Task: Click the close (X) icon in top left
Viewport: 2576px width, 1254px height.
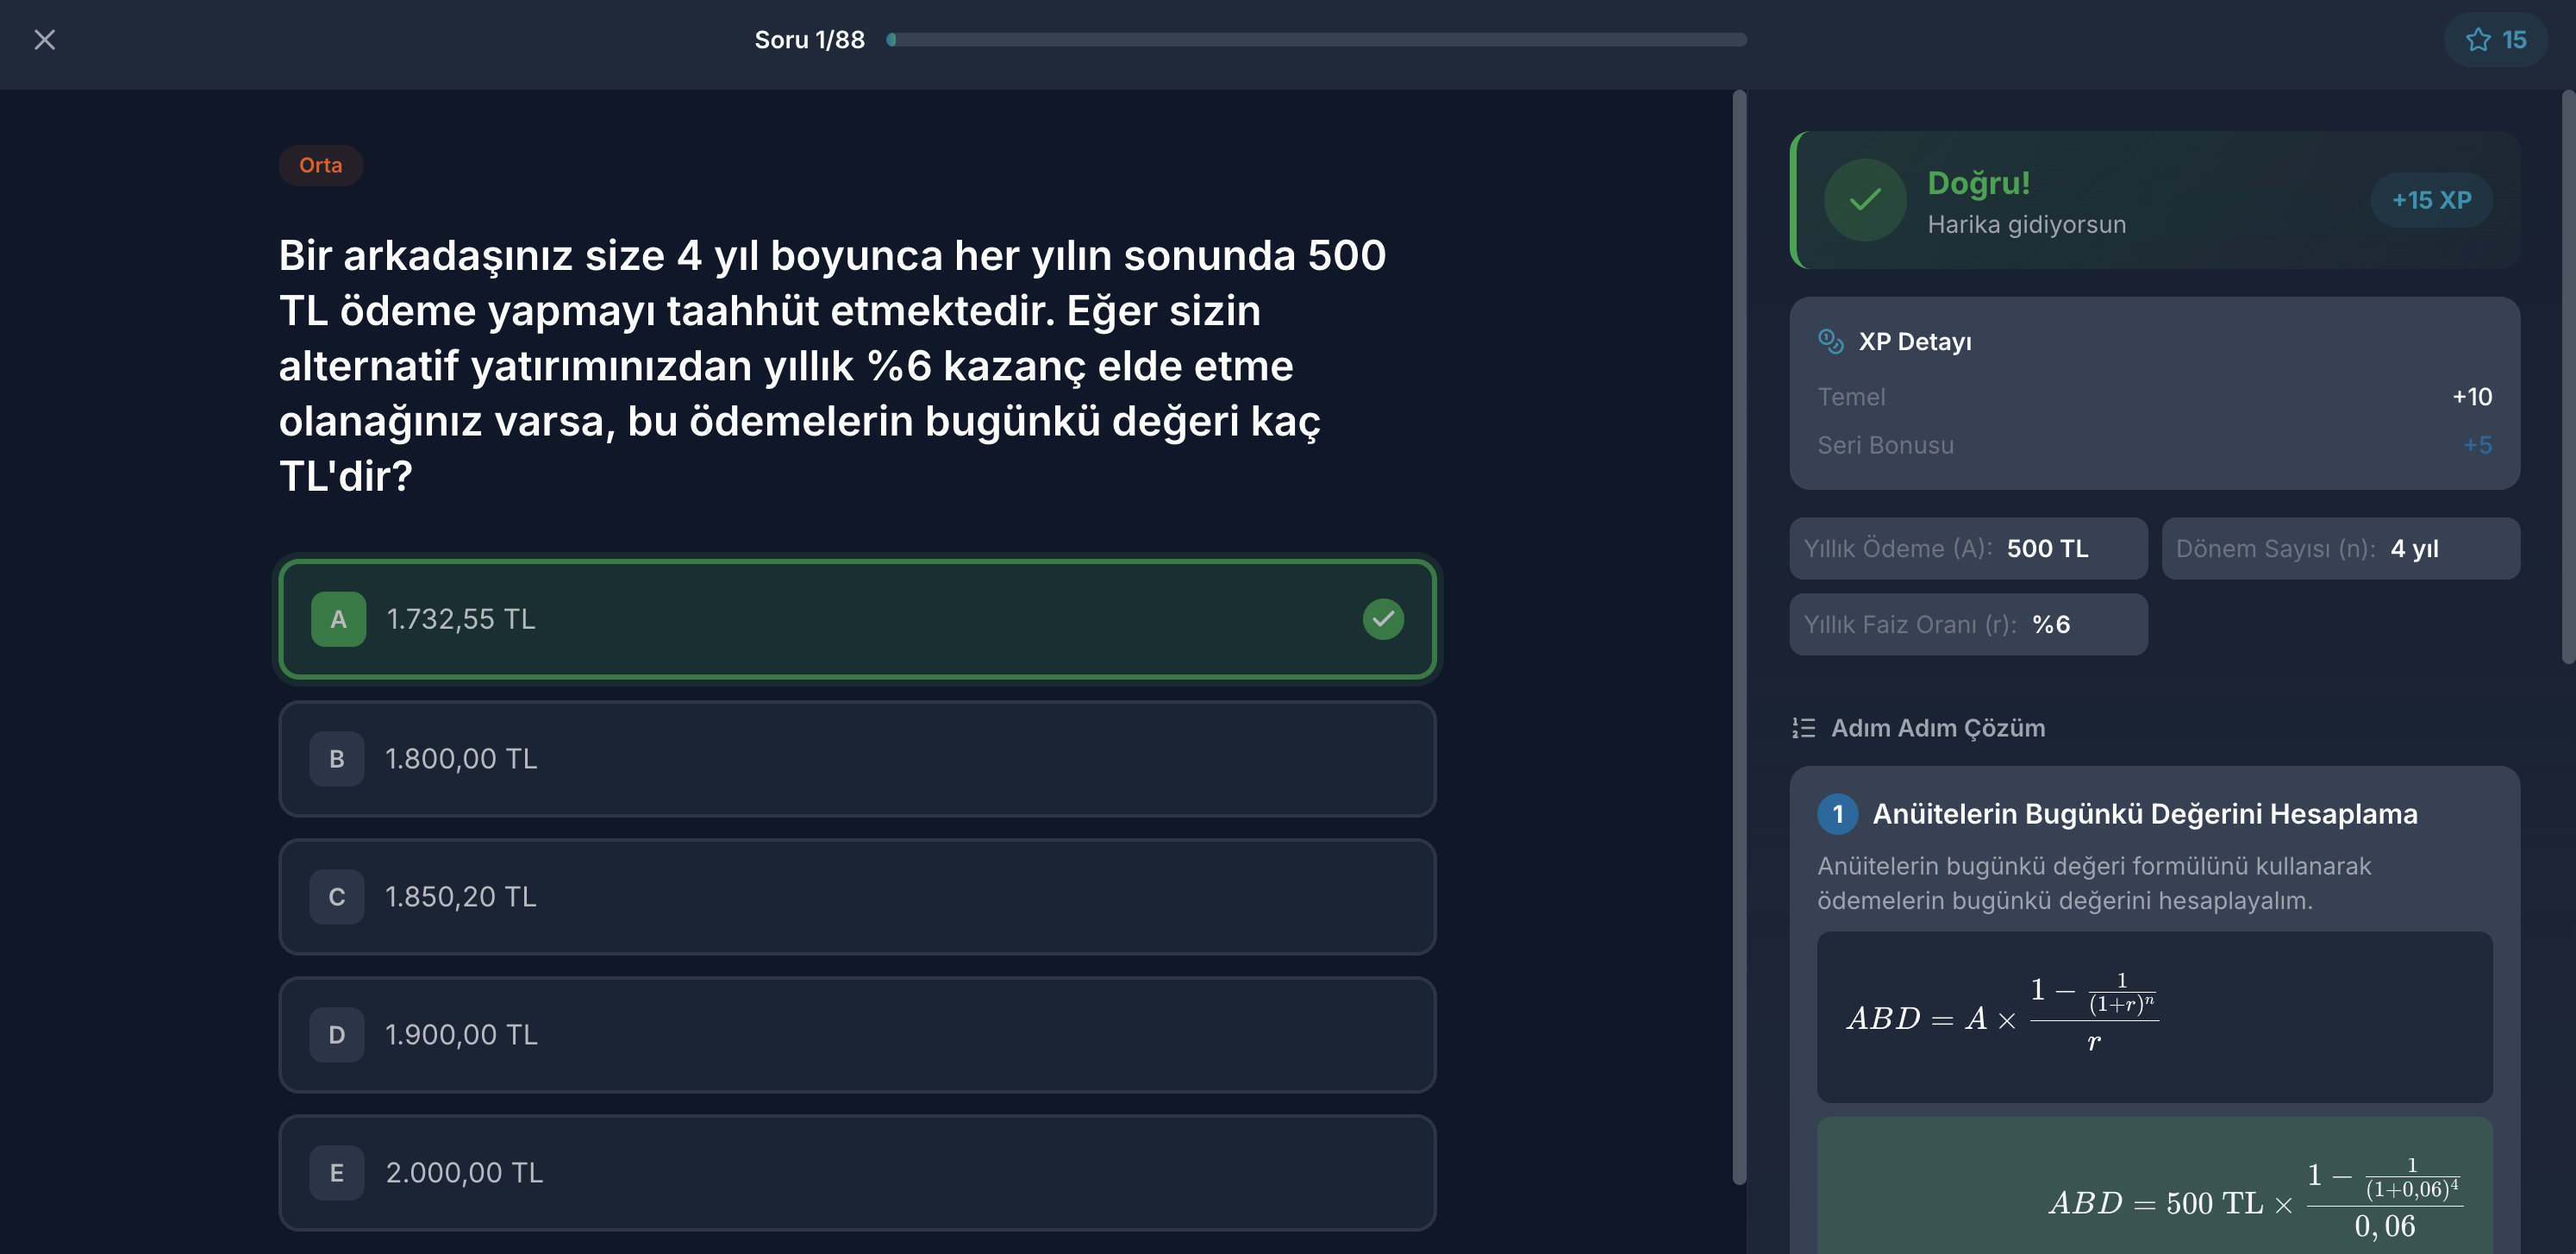Action: click(45, 40)
